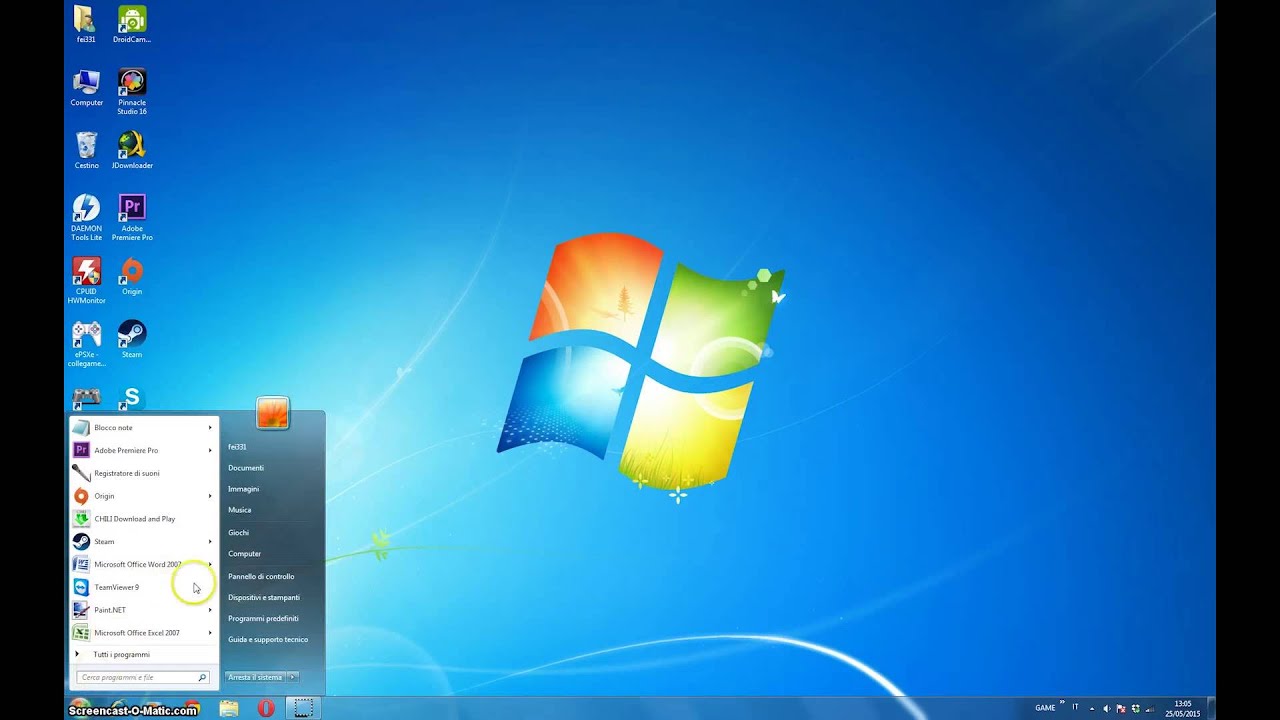
Task: Open Giochi in Start menu
Action: (238, 533)
